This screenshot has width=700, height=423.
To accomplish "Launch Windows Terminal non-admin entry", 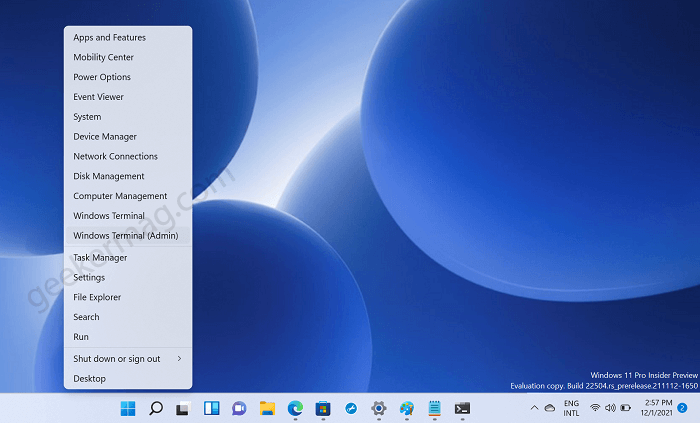I will pos(128,216).
